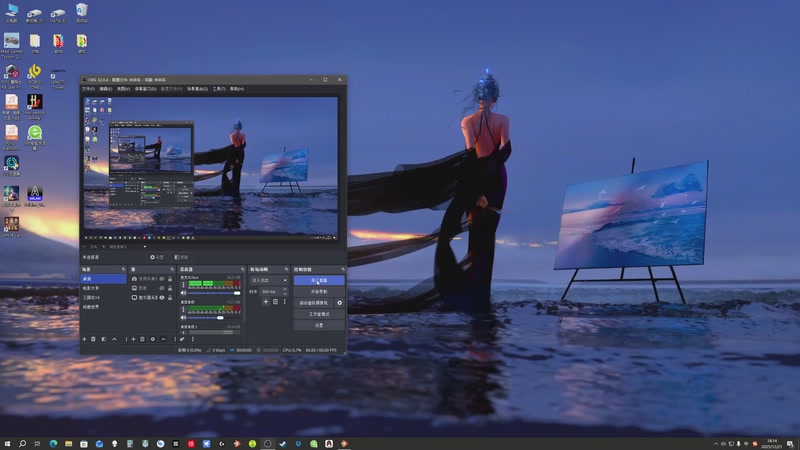The width and height of the screenshot is (800, 450).
Task: Open advanced audio properties in mixer toolbar
Action: click(x=182, y=339)
